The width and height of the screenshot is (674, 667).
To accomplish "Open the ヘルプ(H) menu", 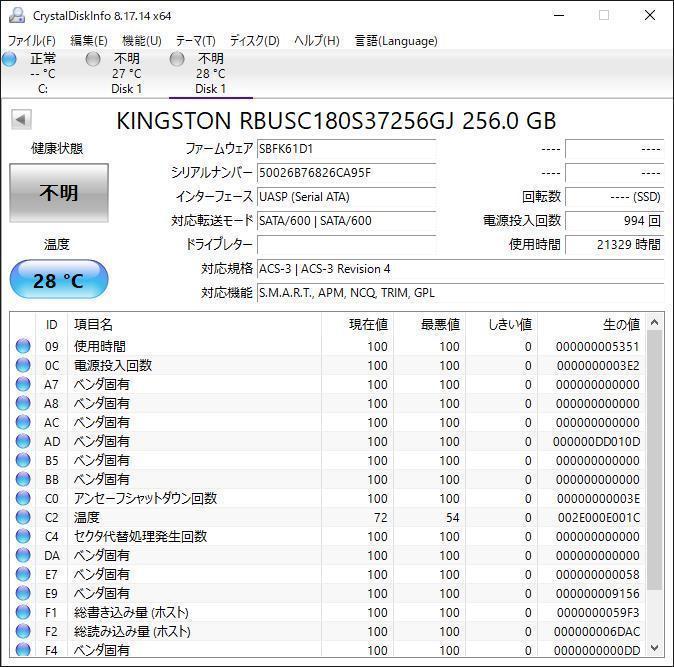I will [317, 41].
